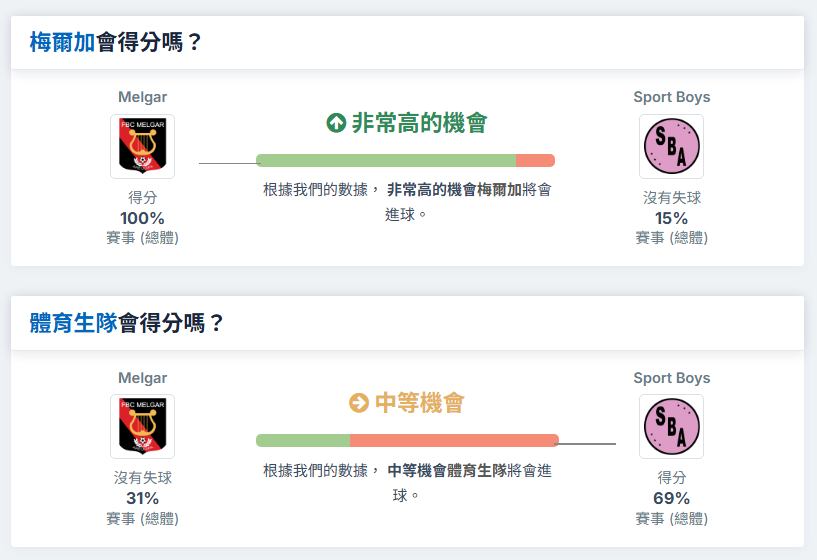Image resolution: width=817 pixels, height=560 pixels.
Task: Click bold 中等機會體育生隊 description text
Action: coord(447,470)
